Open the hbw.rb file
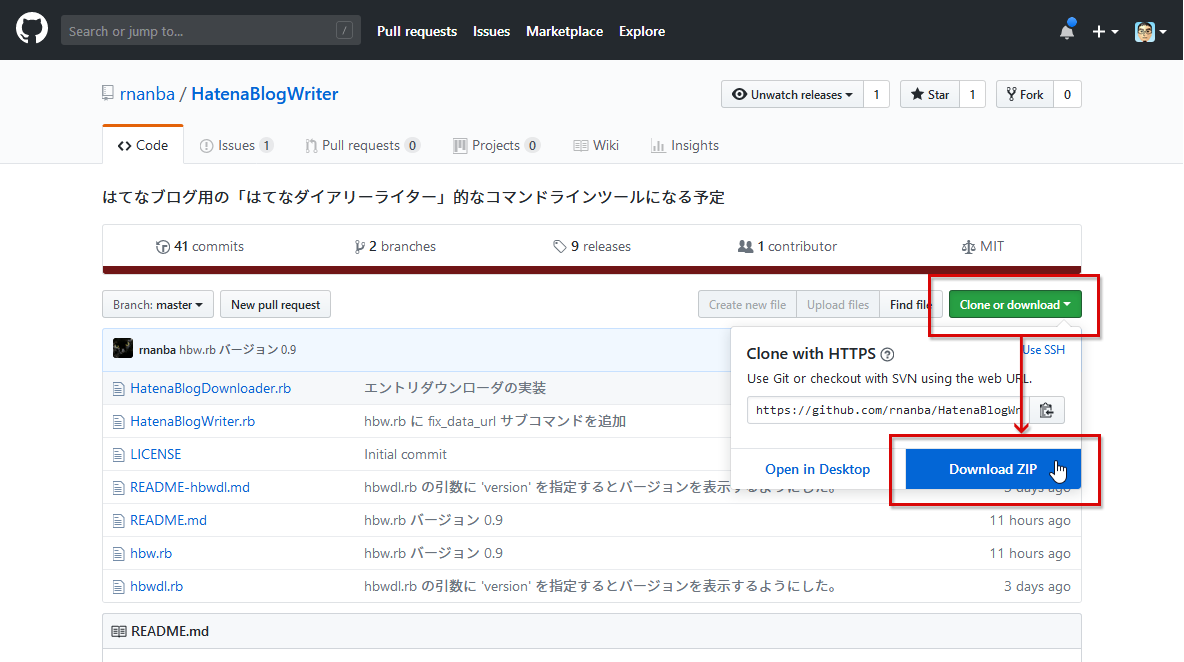1184x662 pixels. pyautogui.click(x=151, y=553)
